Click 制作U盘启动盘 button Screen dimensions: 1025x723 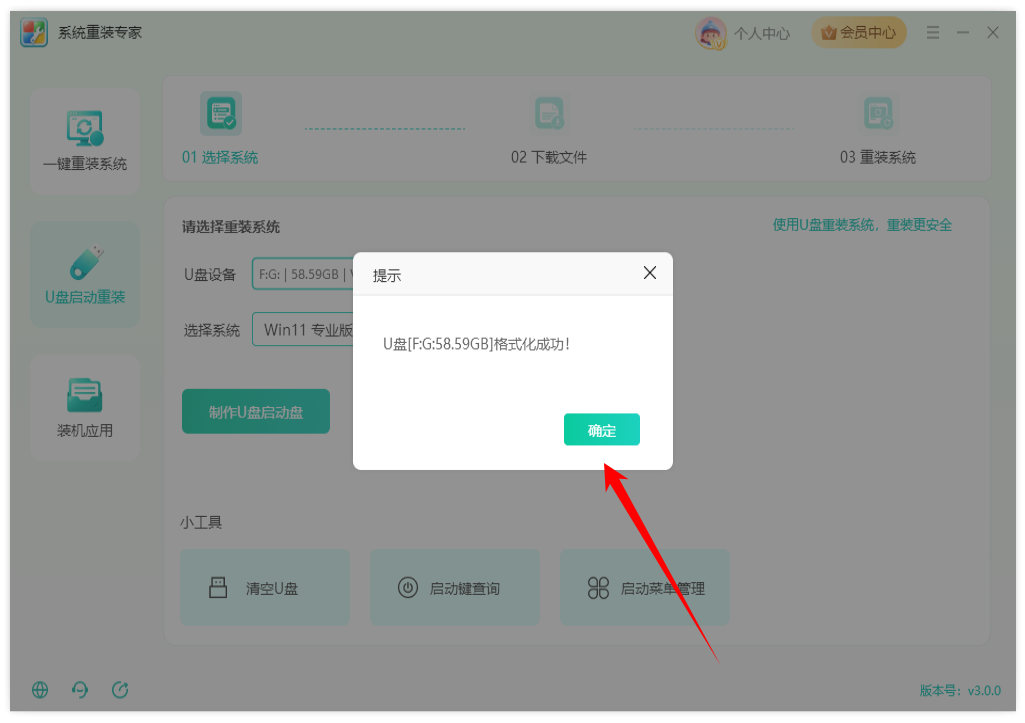(x=256, y=411)
